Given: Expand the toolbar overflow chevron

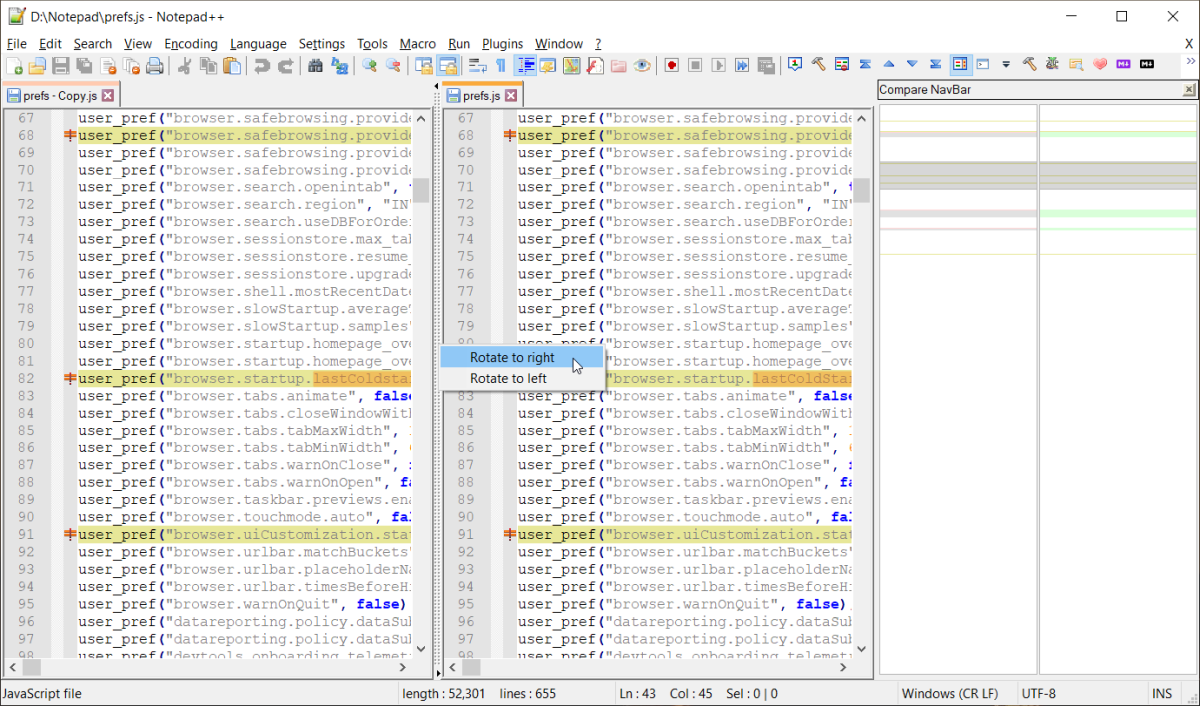Looking at the screenshot, I should tap(1190, 61).
